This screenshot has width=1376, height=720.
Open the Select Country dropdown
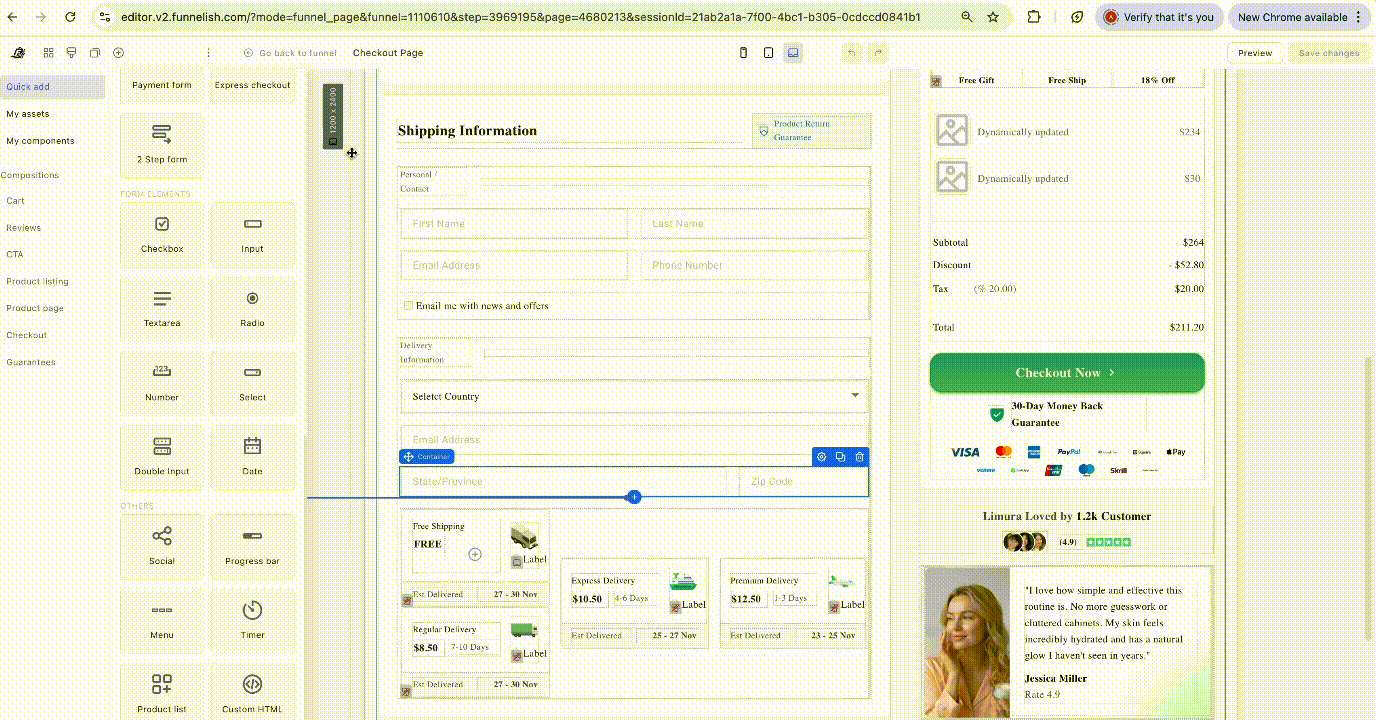point(634,396)
